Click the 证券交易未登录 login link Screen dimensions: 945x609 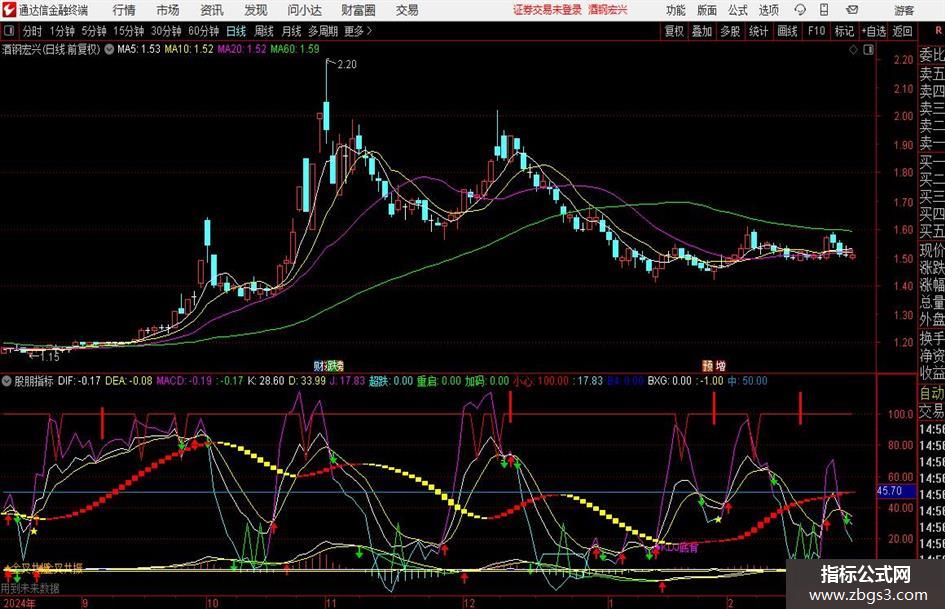(547, 10)
